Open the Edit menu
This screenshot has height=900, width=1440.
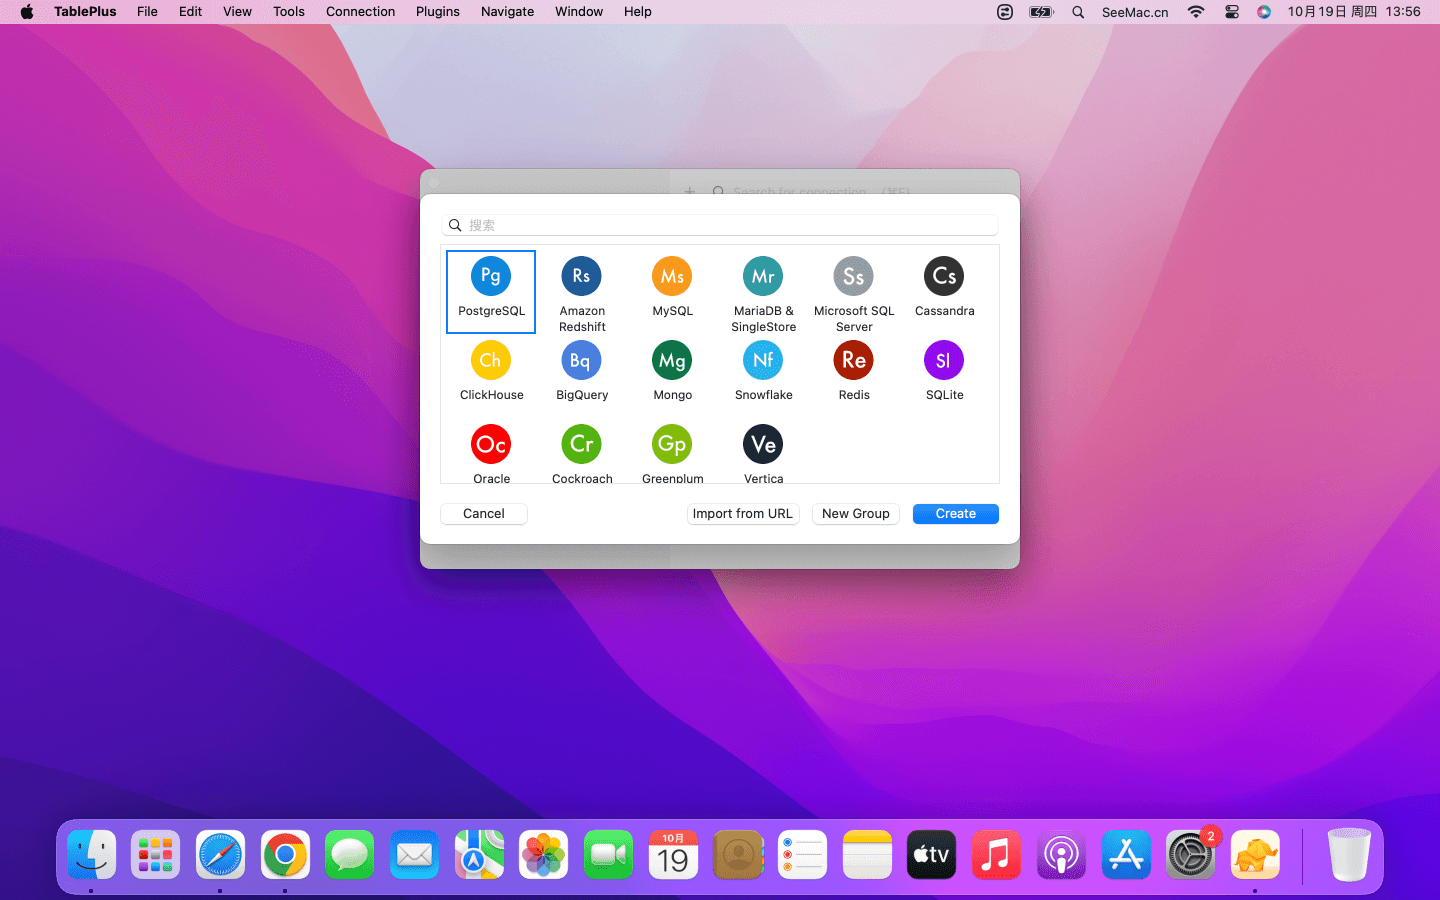(x=190, y=12)
